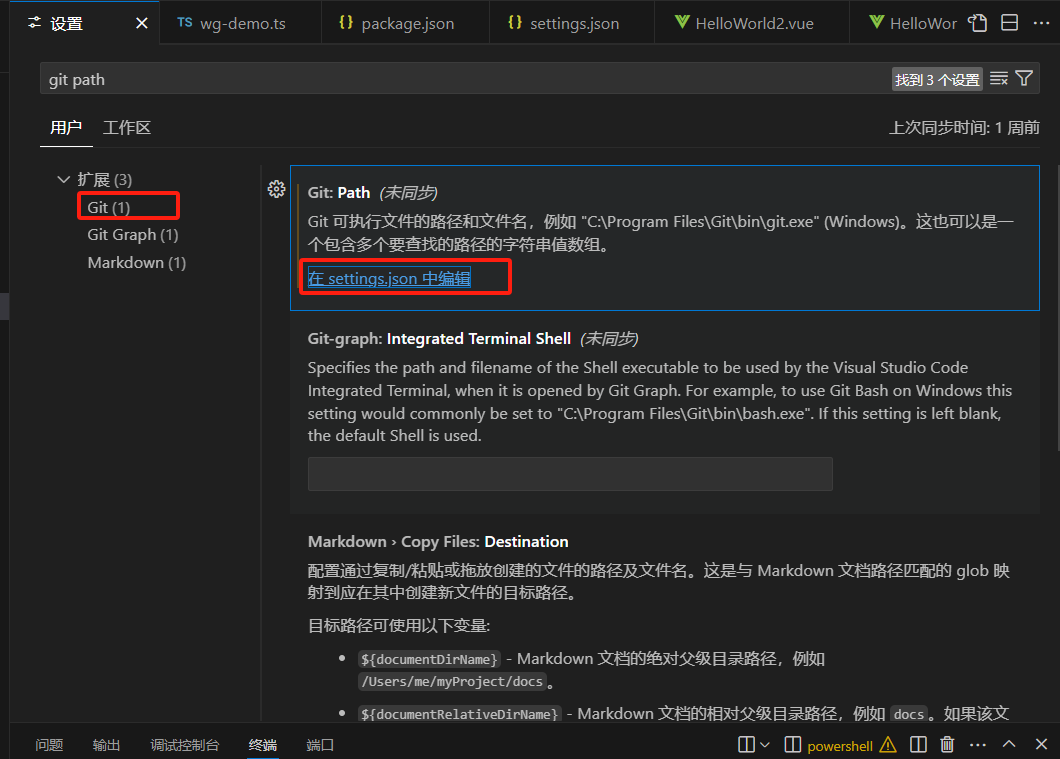Click the arrow beside the panel split icon

pos(765,744)
